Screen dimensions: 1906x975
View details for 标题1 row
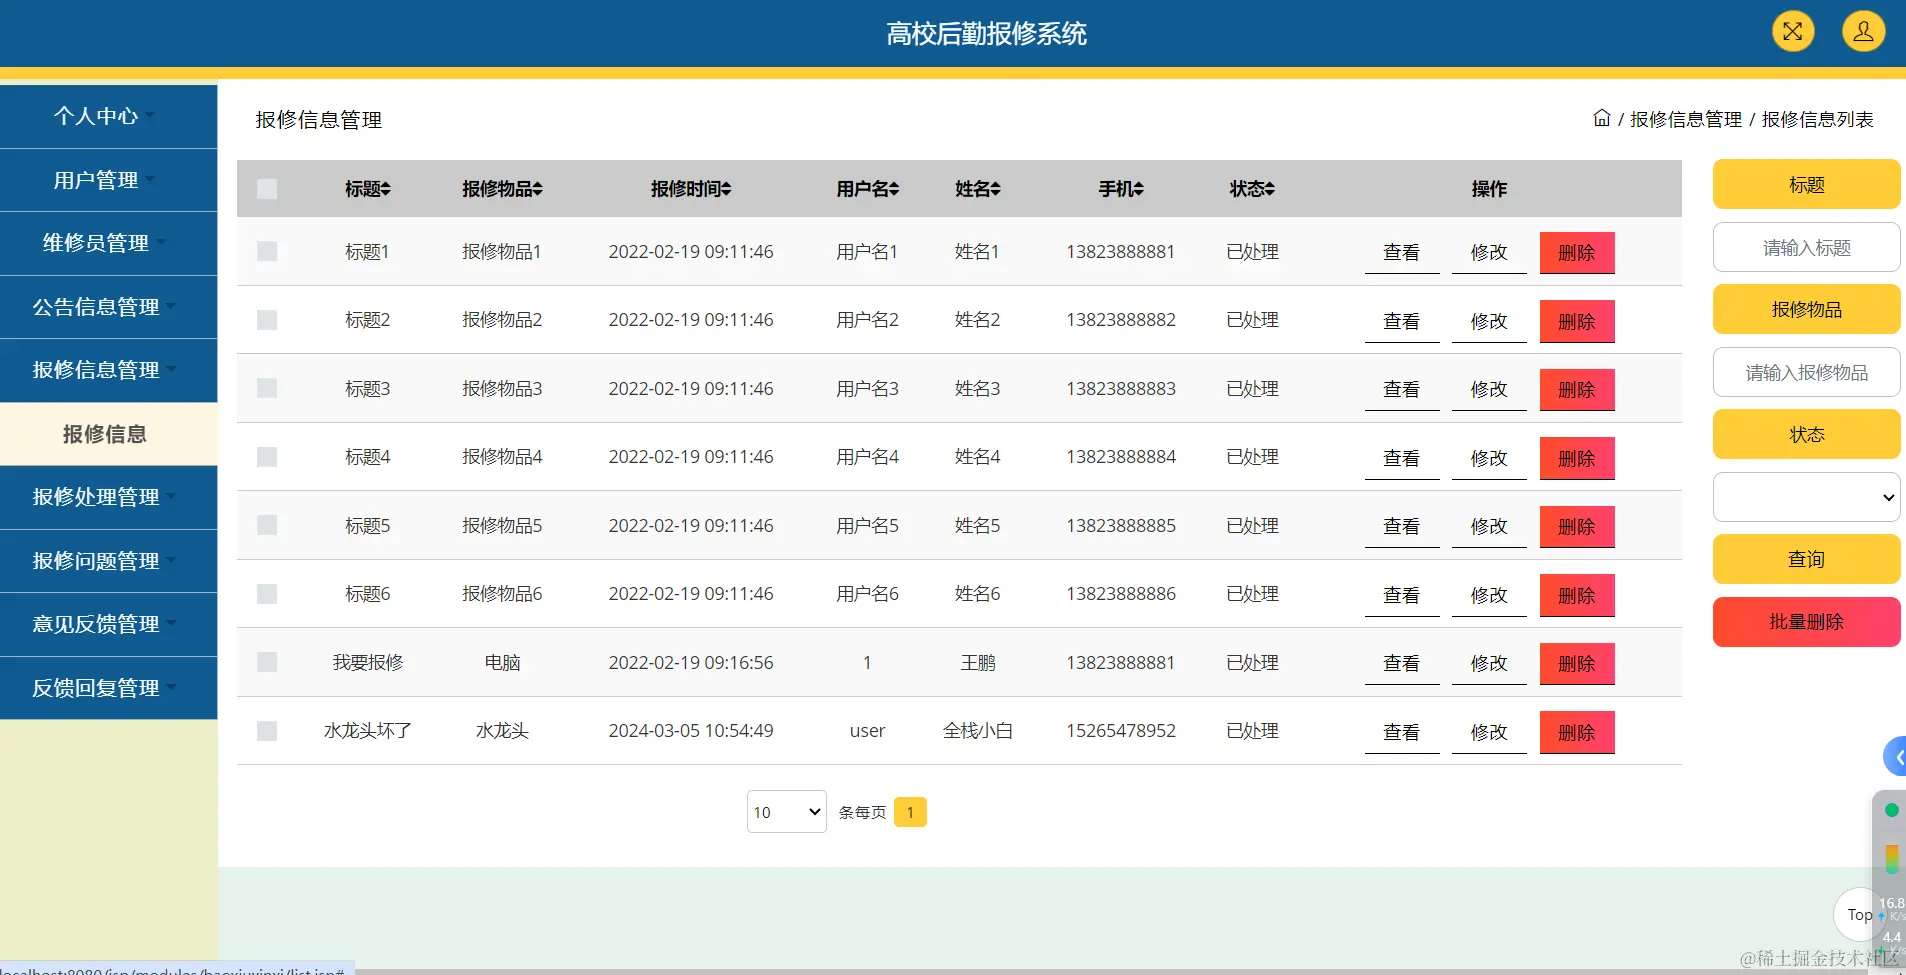tap(1401, 253)
